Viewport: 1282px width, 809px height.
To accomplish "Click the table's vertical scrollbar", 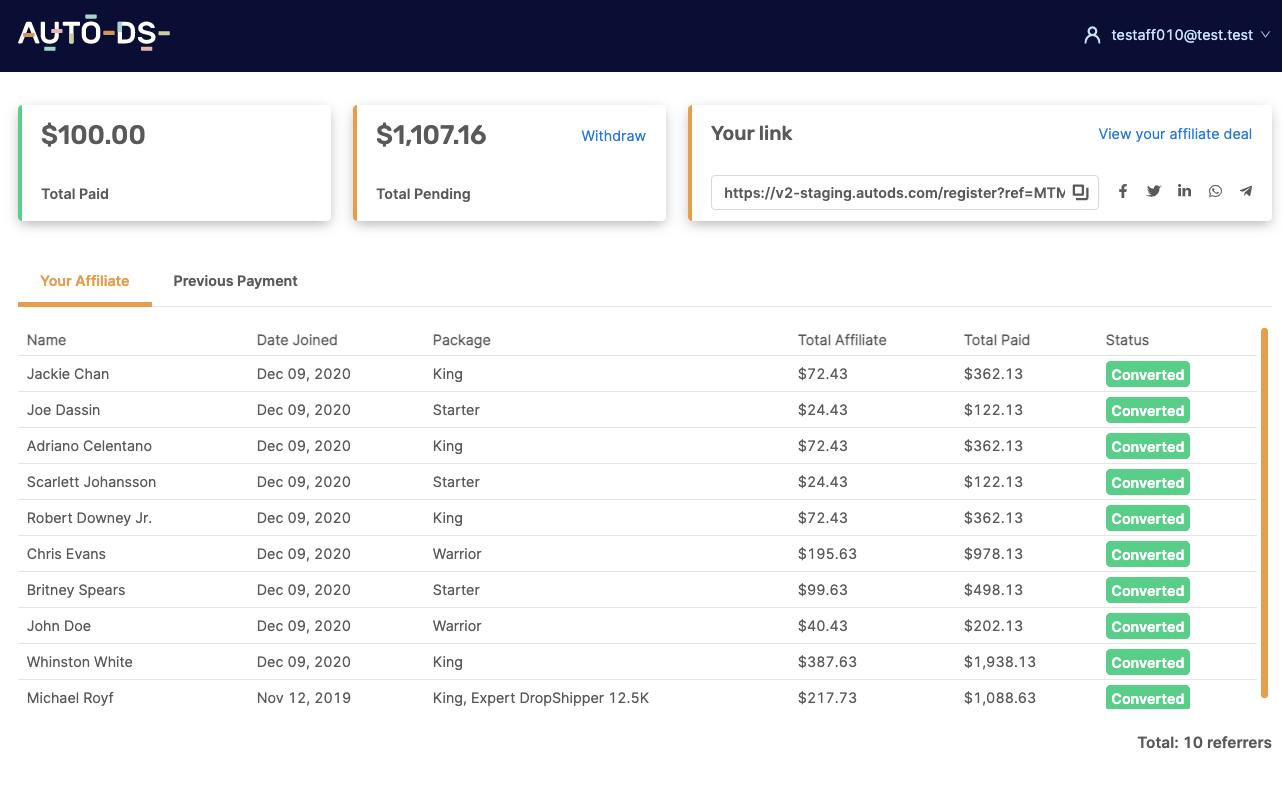I will click(x=1265, y=512).
